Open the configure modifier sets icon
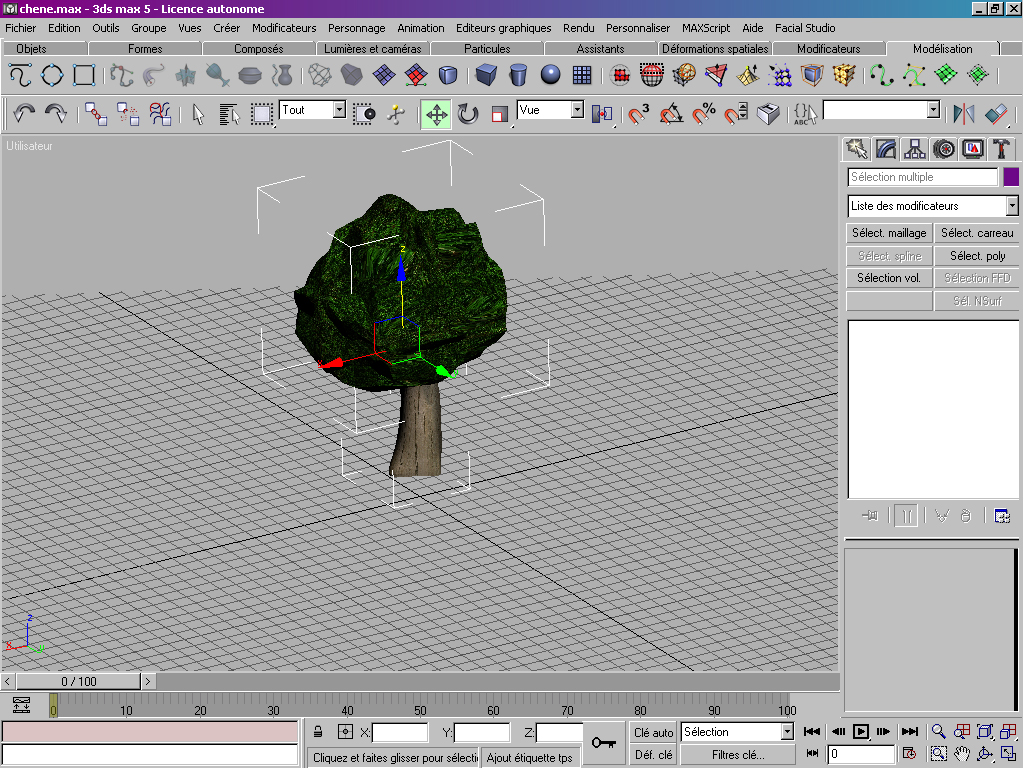The height and width of the screenshot is (768, 1024). [x=1002, y=516]
